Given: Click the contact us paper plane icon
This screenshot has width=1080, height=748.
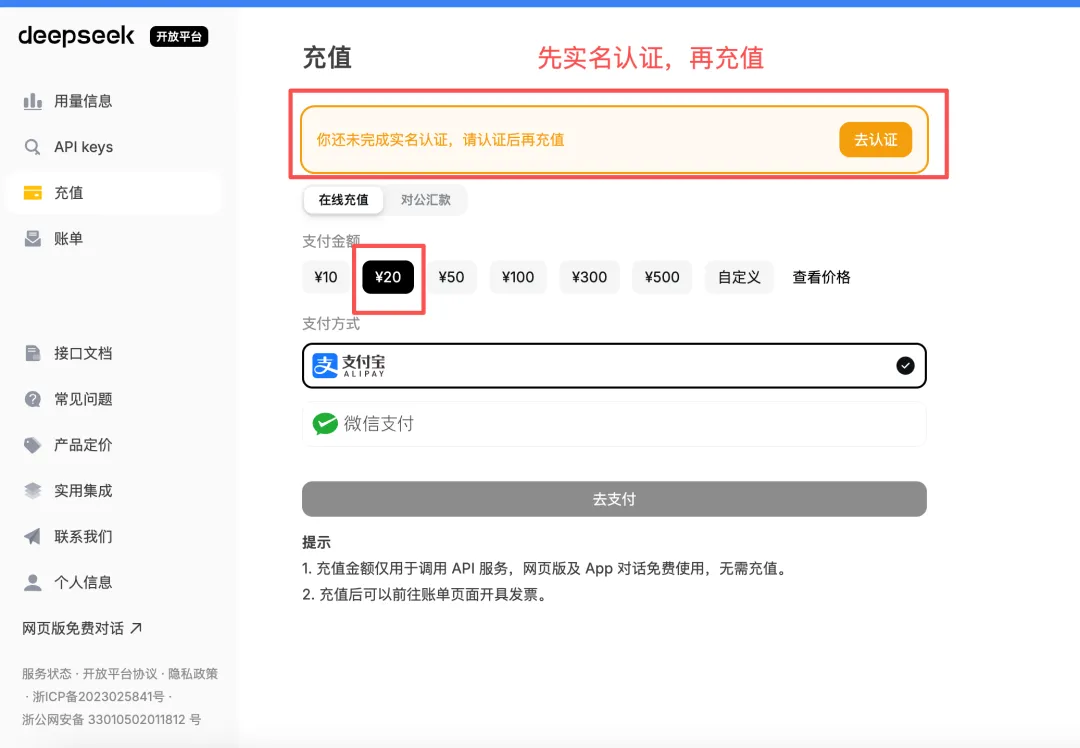Looking at the screenshot, I should 32,537.
